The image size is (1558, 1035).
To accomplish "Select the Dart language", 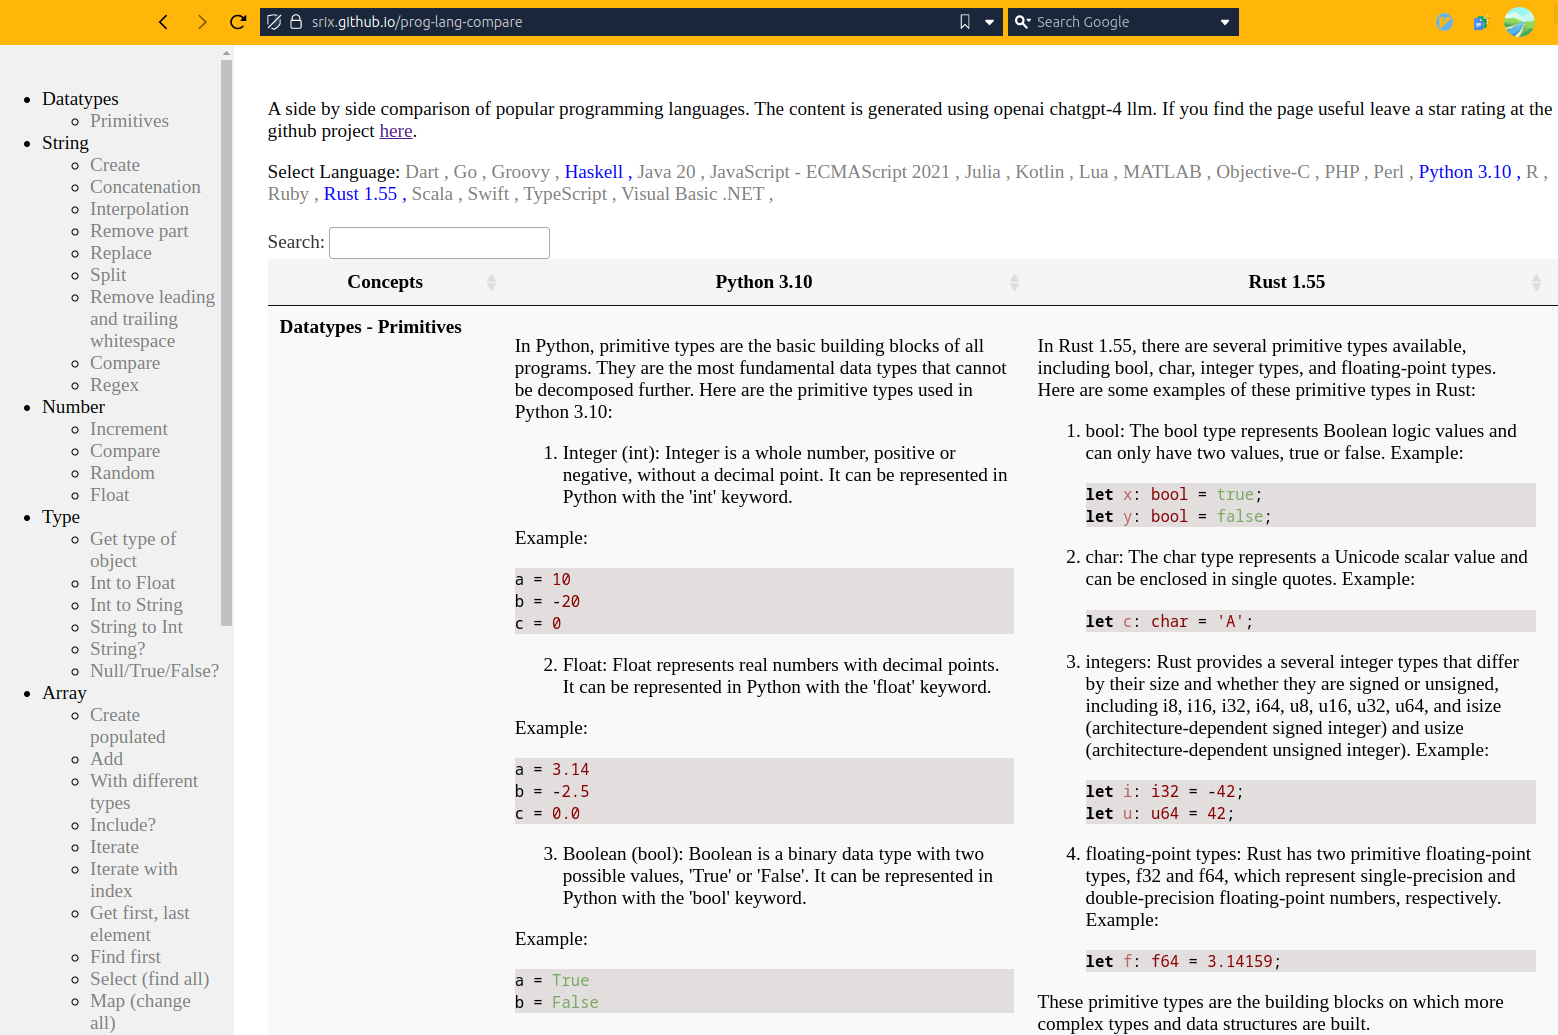I will [x=422, y=172].
